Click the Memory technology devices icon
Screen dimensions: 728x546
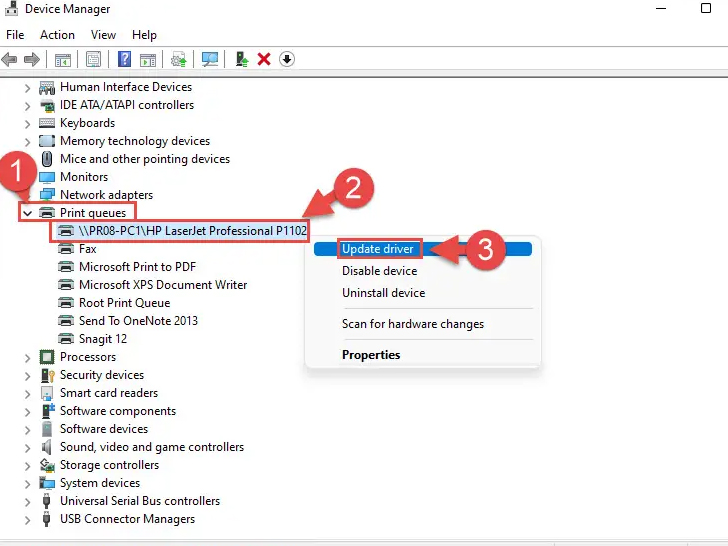pyautogui.click(x=47, y=141)
